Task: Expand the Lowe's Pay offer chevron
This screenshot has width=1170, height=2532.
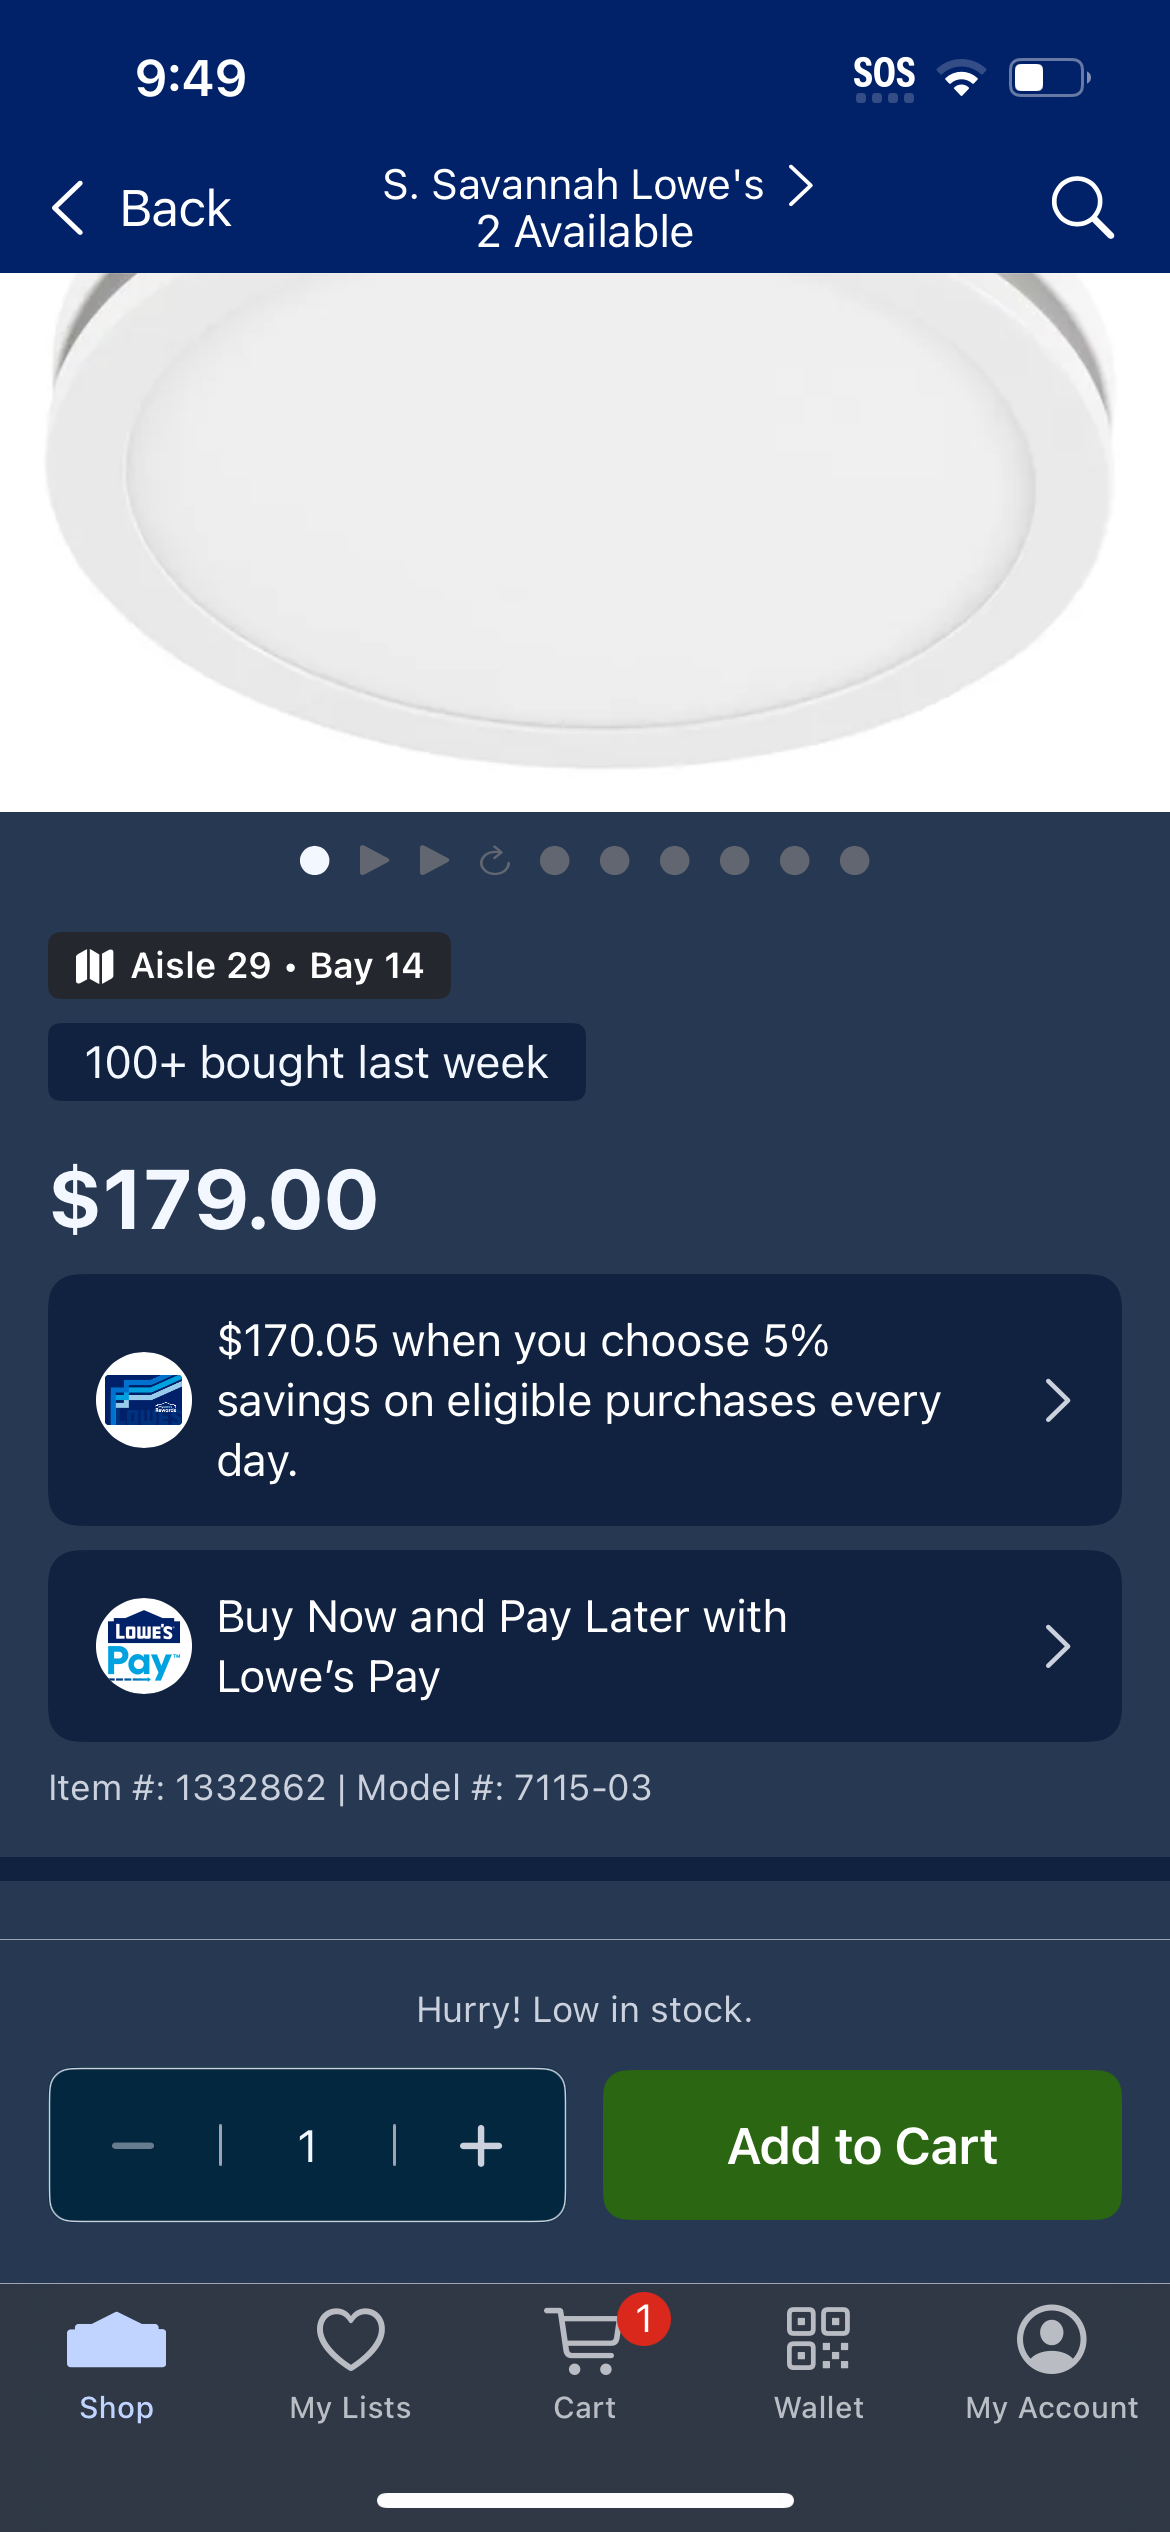Action: pyautogui.click(x=1057, y=1646)
